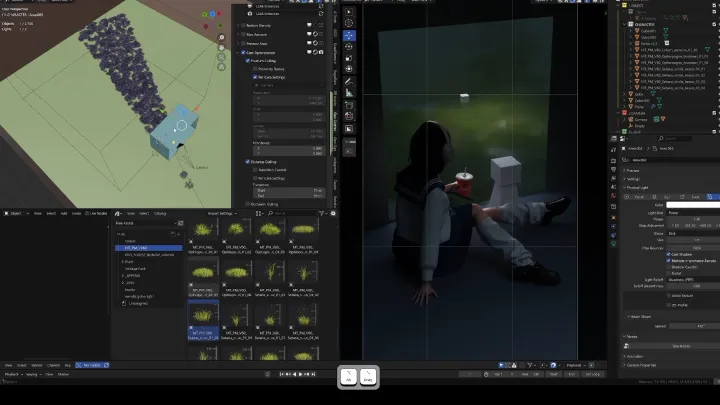Viewport: 720px width, 405px height.
Task: Select the Scale tool in viewport toolbar
Action: click(x=349, y=58)
